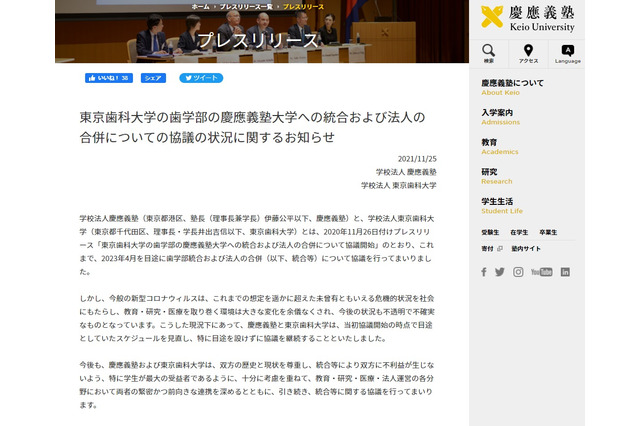This screenshot has height=426, width=640.
Task: Open the access (アクセス) map pin icon
Action: coord(528,53)
